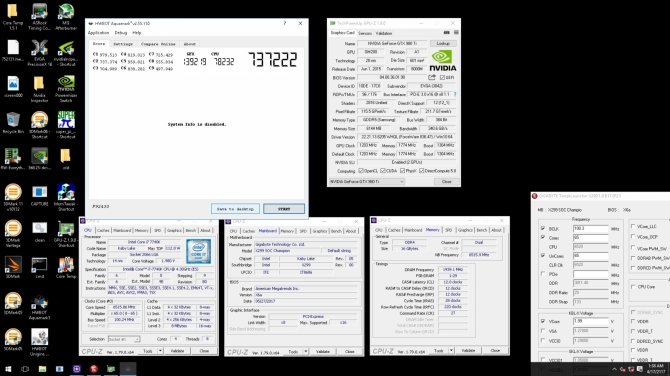
Task: Launch the EVGA PrecisionX 16 shortcut
Action: click(39, 53)
